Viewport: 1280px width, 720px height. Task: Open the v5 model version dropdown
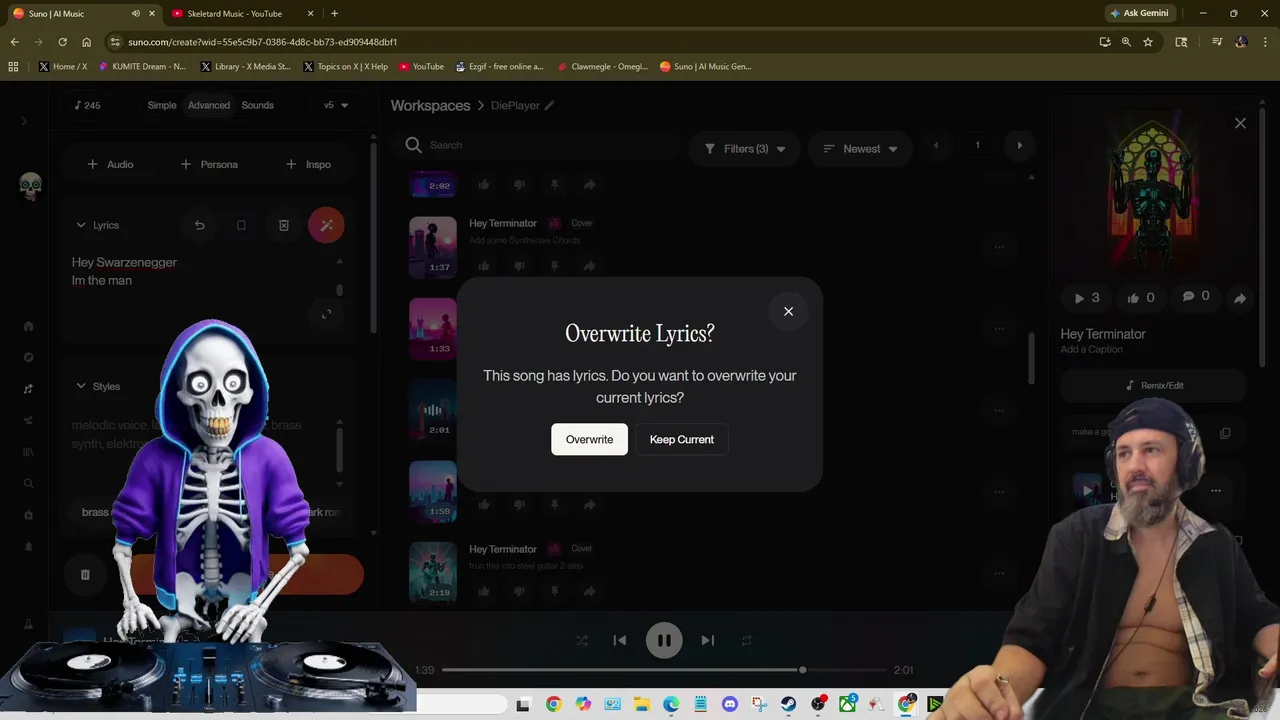336,105
